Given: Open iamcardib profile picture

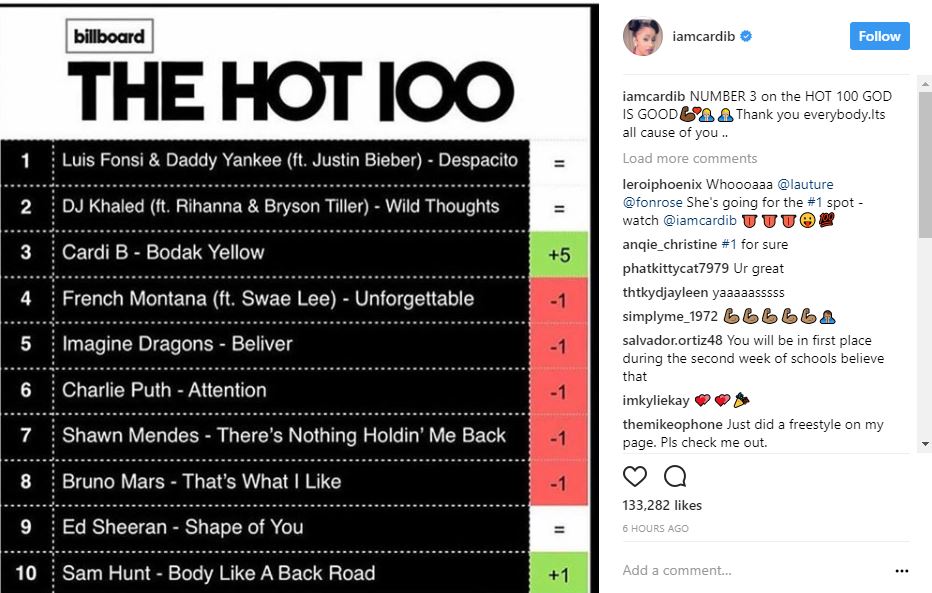Looking at the screenshot, I should click(643, 36).
